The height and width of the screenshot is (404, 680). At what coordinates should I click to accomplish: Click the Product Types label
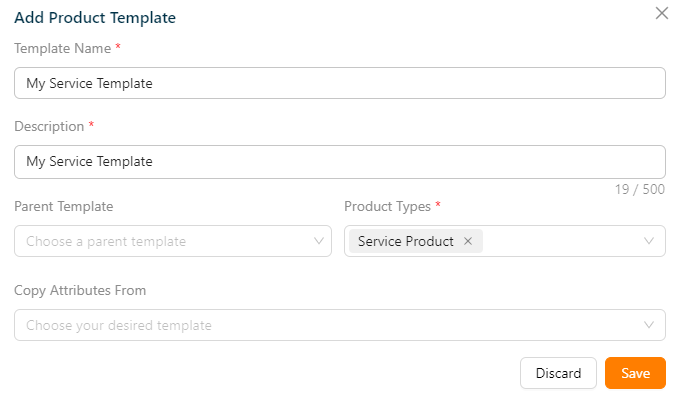tap(387, 206)
